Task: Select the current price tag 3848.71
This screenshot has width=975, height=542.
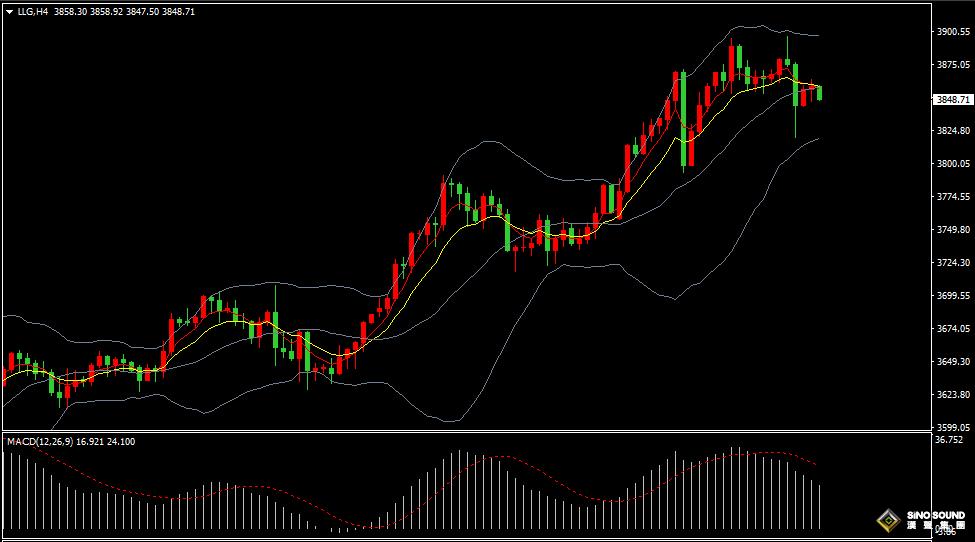Action: pos(953,99)
